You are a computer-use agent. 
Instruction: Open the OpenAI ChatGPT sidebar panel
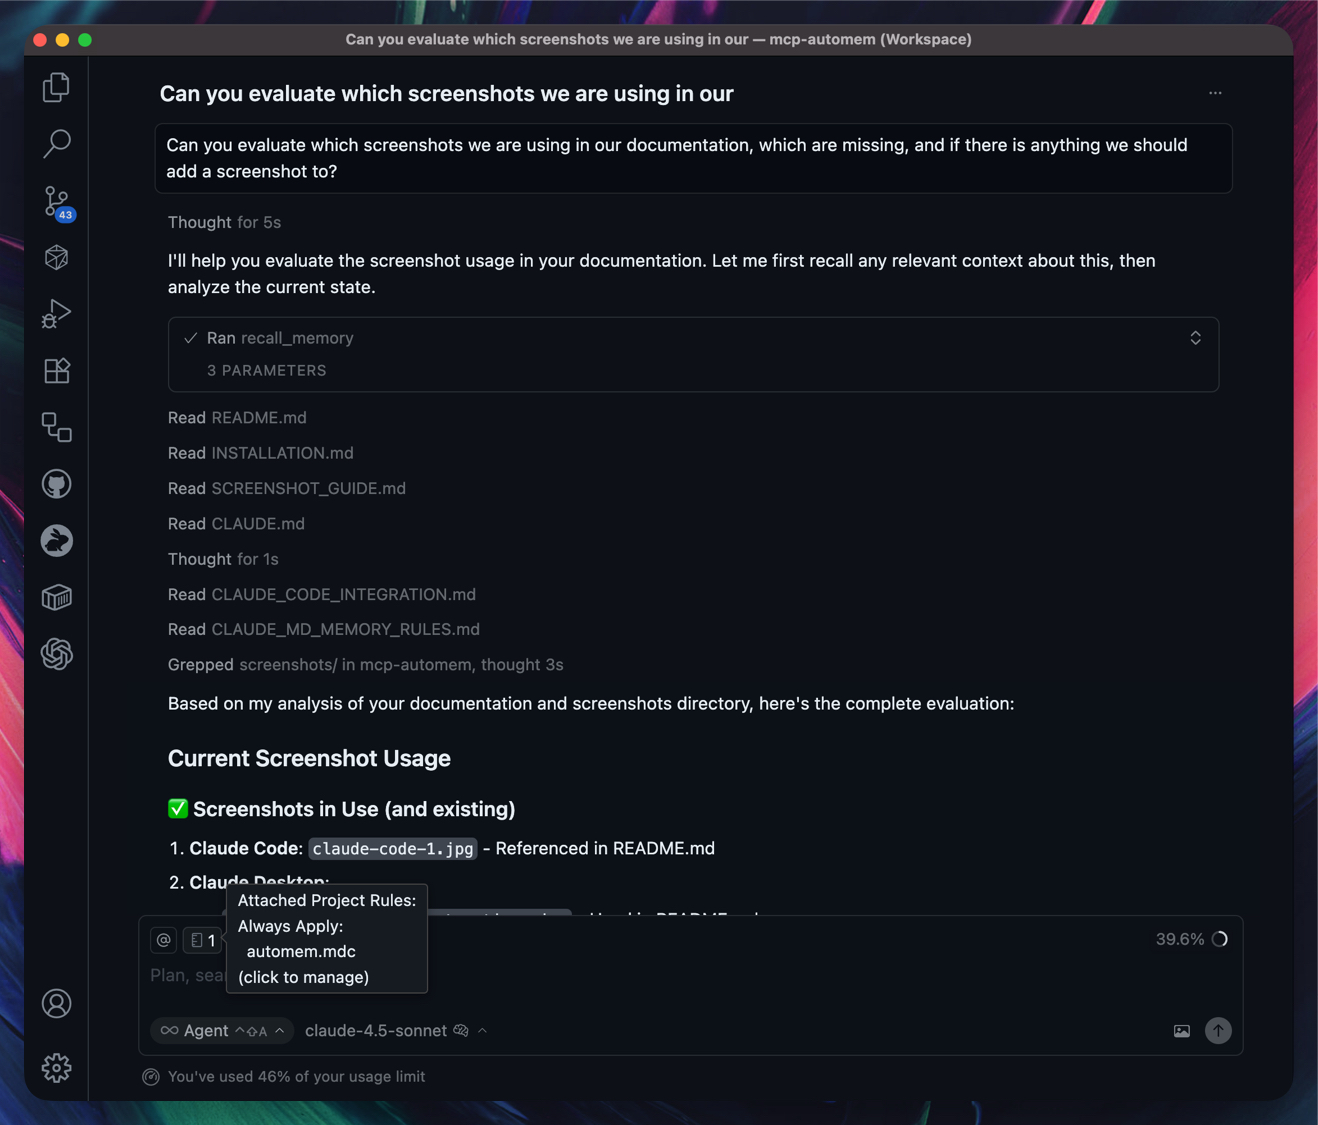57,654
